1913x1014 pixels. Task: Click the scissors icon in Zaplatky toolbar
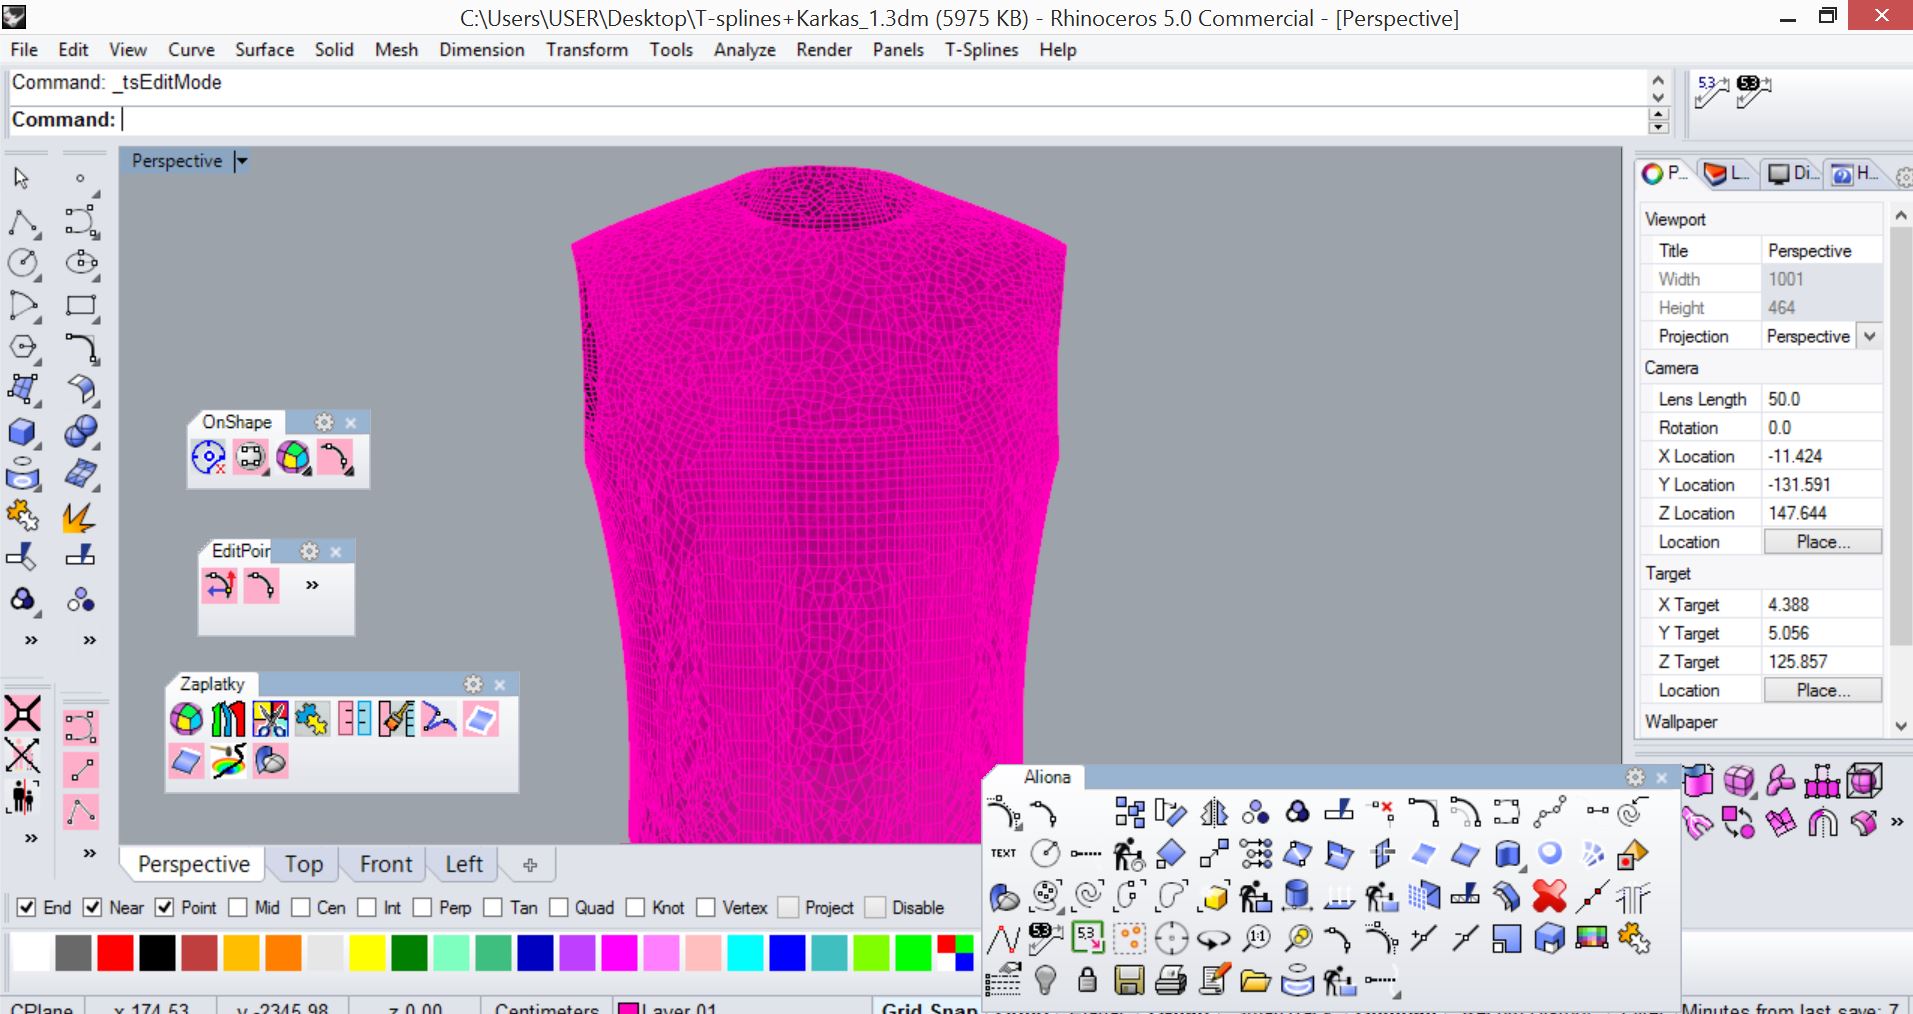click(270, 718)
